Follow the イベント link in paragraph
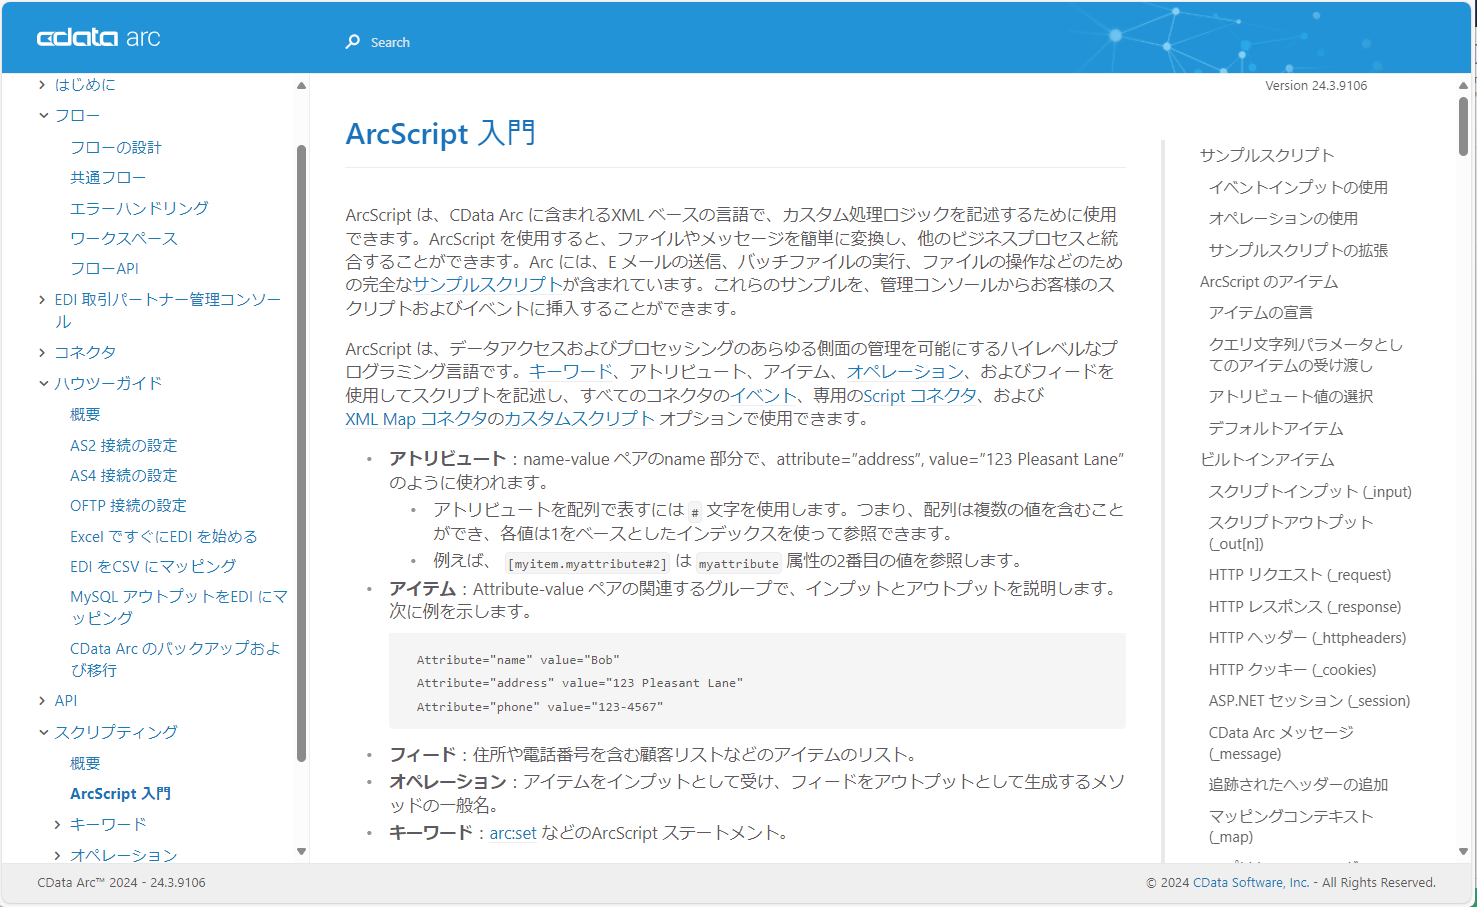The height and width of the screenshot is (907, 1477). pos(763,395)
